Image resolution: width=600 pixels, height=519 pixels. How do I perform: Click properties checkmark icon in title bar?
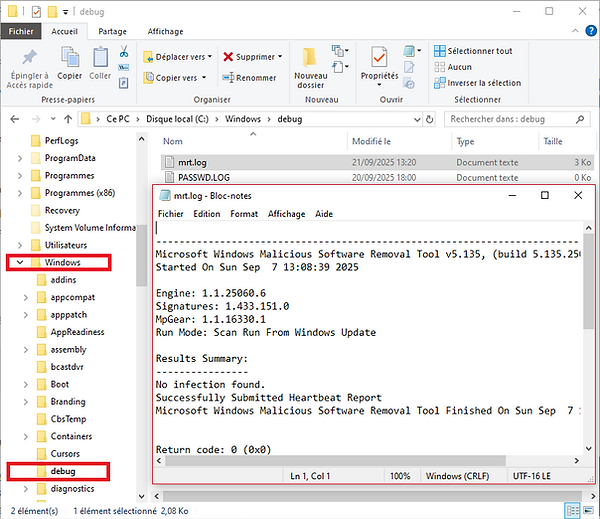tap(36, 12)
